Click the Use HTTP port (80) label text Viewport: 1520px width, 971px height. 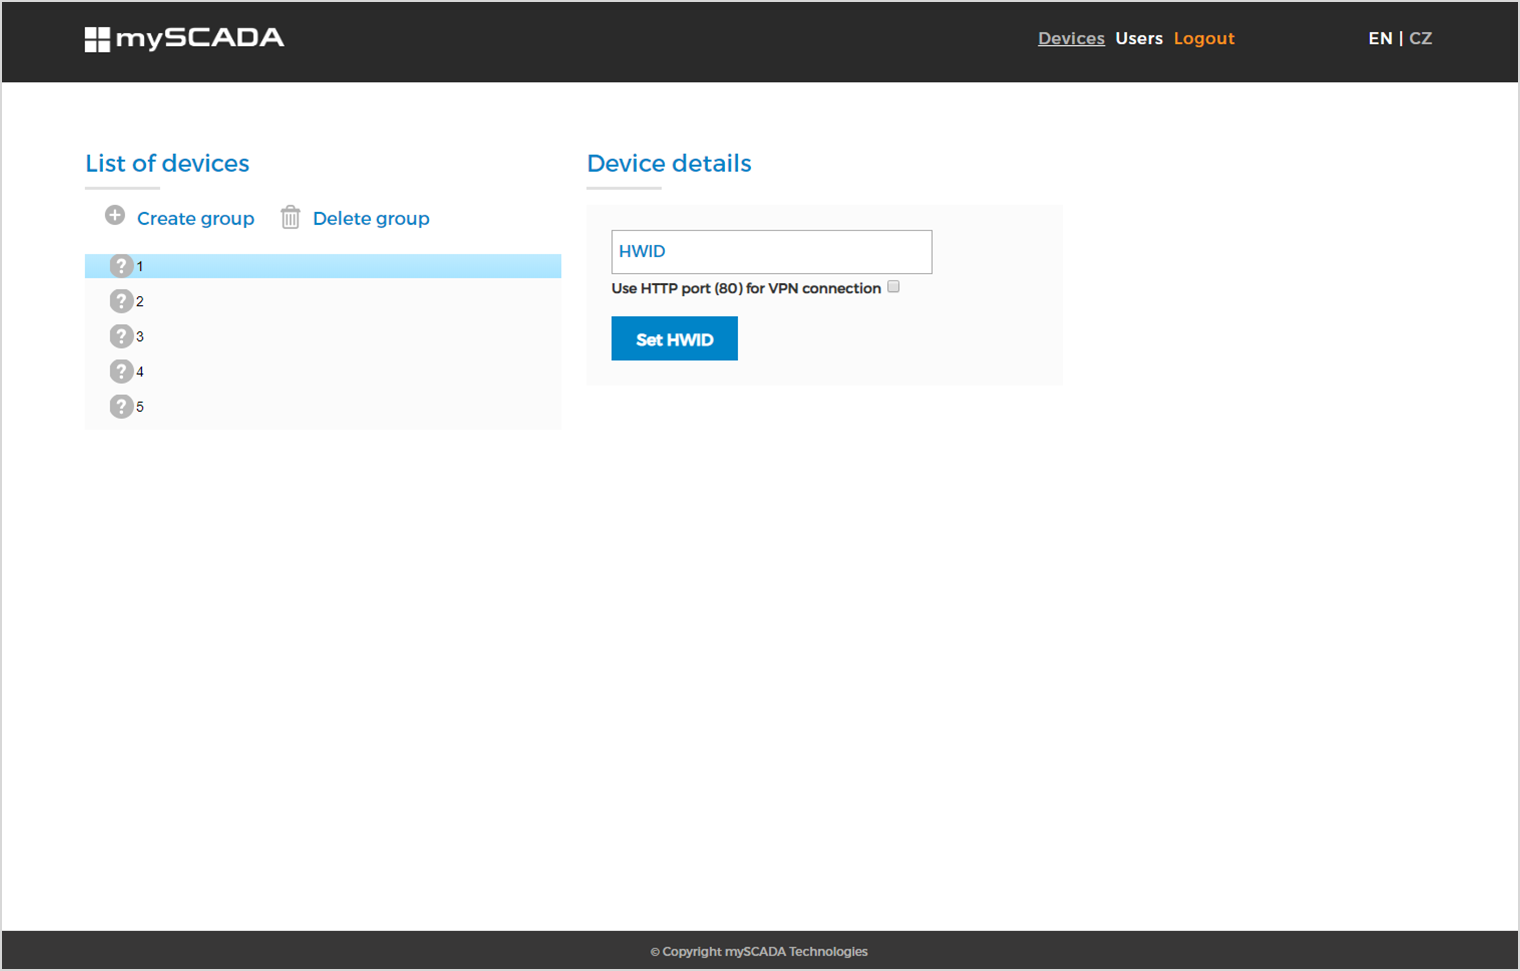(x=746, y=288)
